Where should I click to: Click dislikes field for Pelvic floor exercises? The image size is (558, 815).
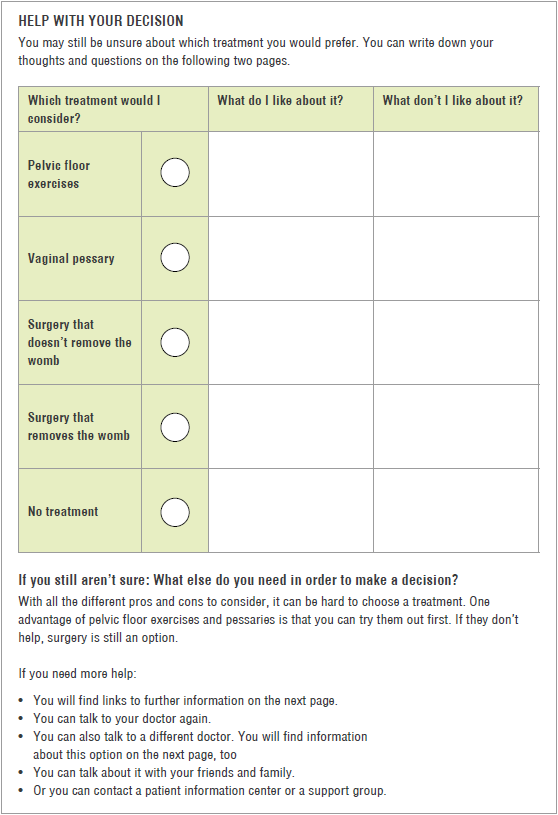click(x=456, y=174)
